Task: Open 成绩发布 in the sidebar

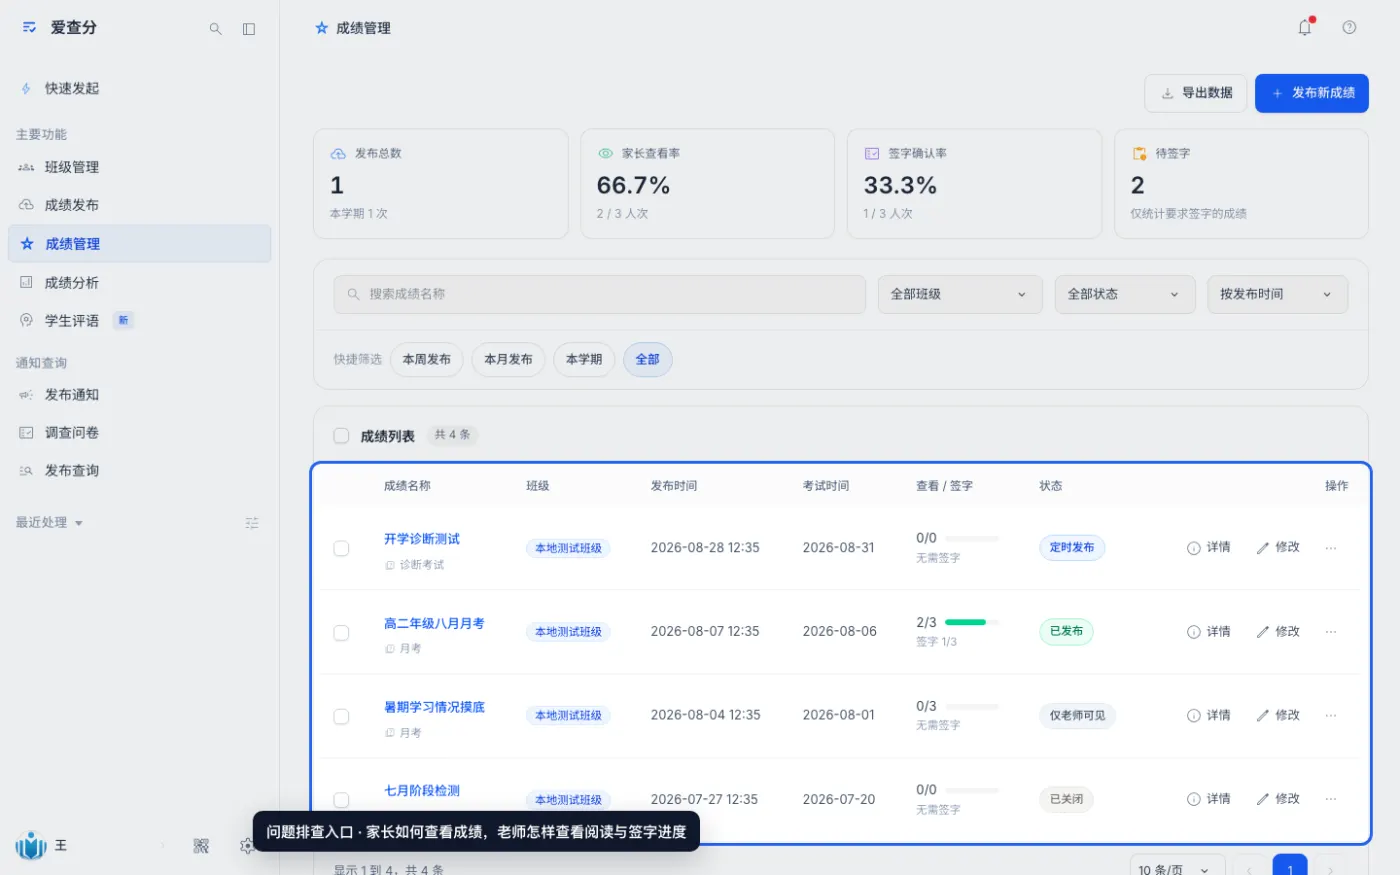Action: coord(139,205)
